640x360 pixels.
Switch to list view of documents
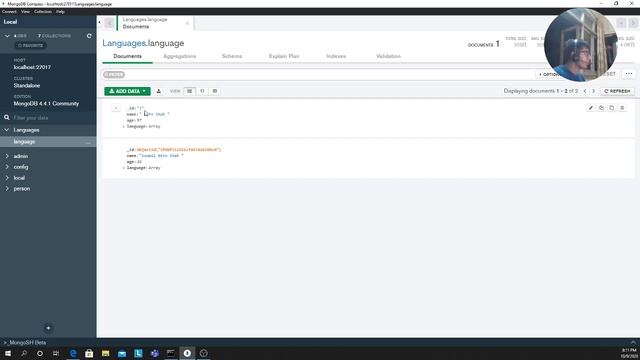[x=189, y=91]
